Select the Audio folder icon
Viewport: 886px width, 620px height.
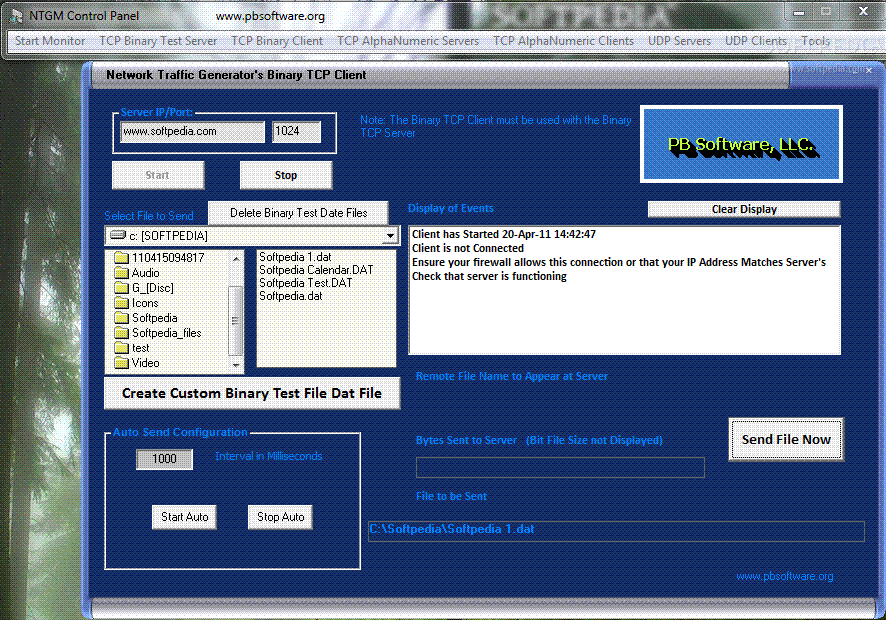pyautogui.click(x=121, y=273)
